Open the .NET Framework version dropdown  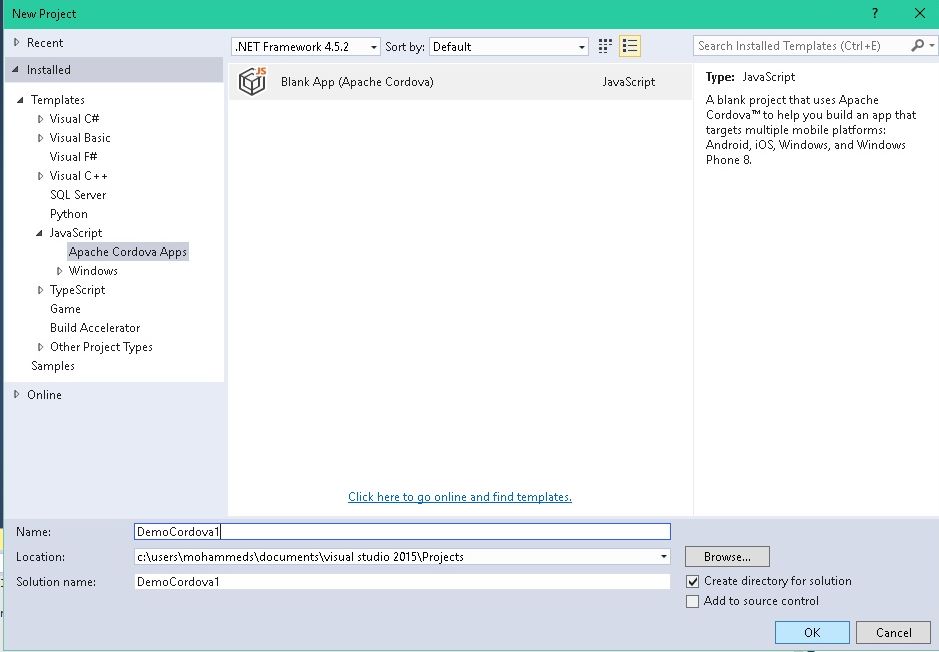point(305,47)
